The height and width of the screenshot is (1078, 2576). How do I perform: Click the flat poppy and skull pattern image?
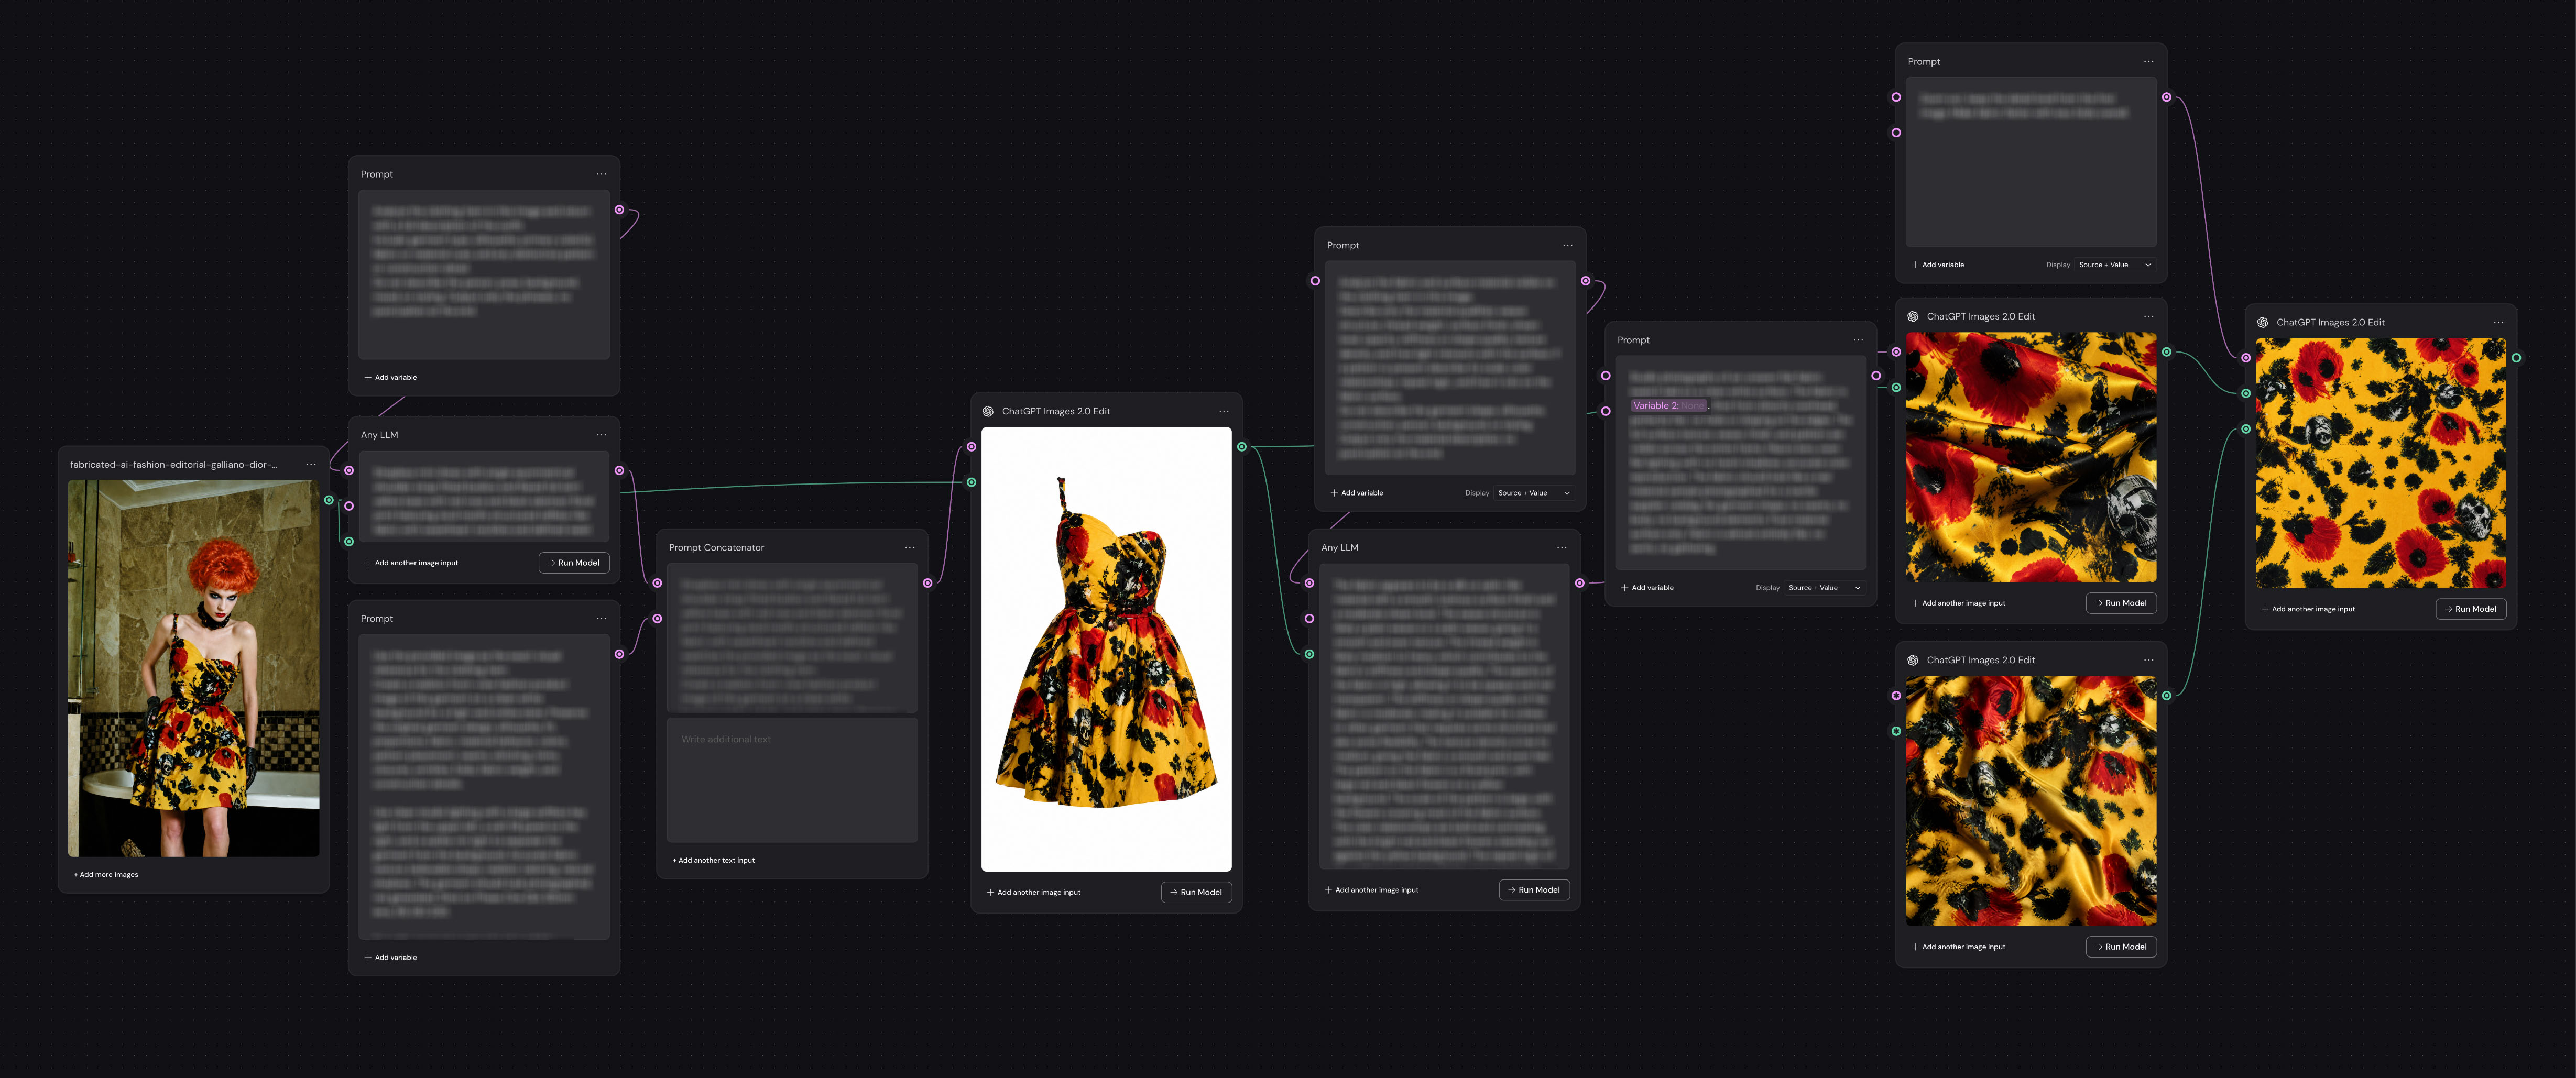tap(2381, 463)
